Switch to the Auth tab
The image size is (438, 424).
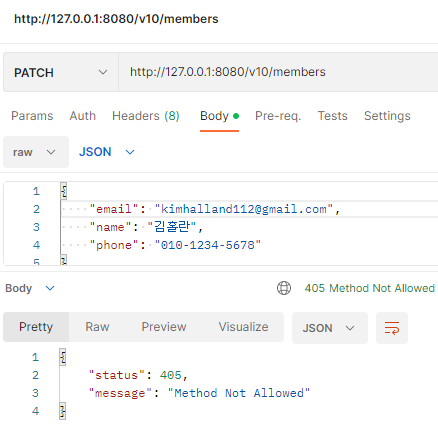pyautogui.click(x=83, y=116)
